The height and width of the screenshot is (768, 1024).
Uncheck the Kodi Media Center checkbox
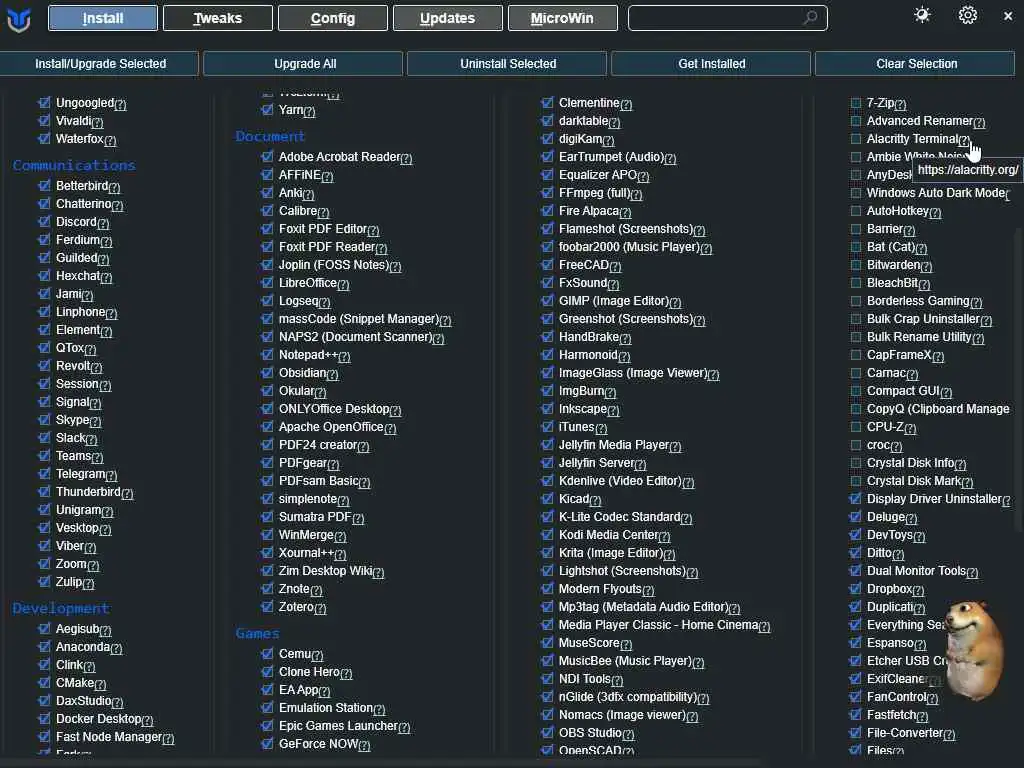547,534
